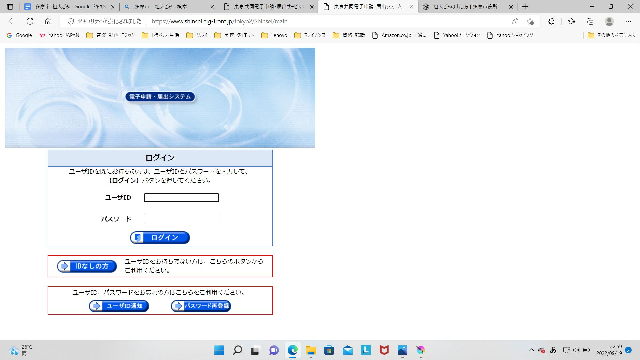Screen dimensions: 640x360
Task: Open a new browser tab
Action: (x=525, y=7)
